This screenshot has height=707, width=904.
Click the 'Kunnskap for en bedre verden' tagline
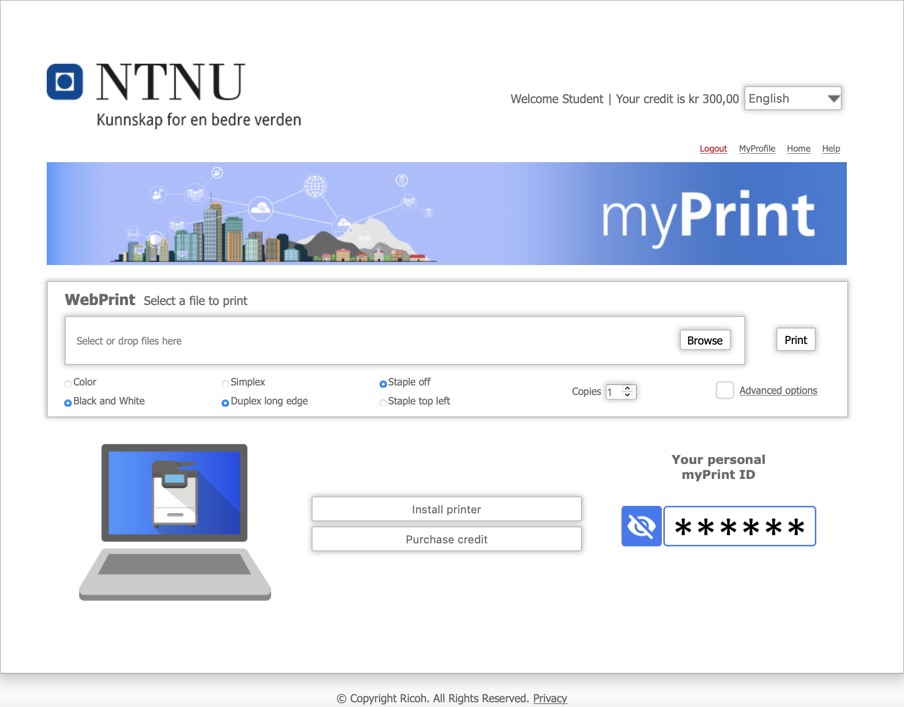(x=199, y=120)
